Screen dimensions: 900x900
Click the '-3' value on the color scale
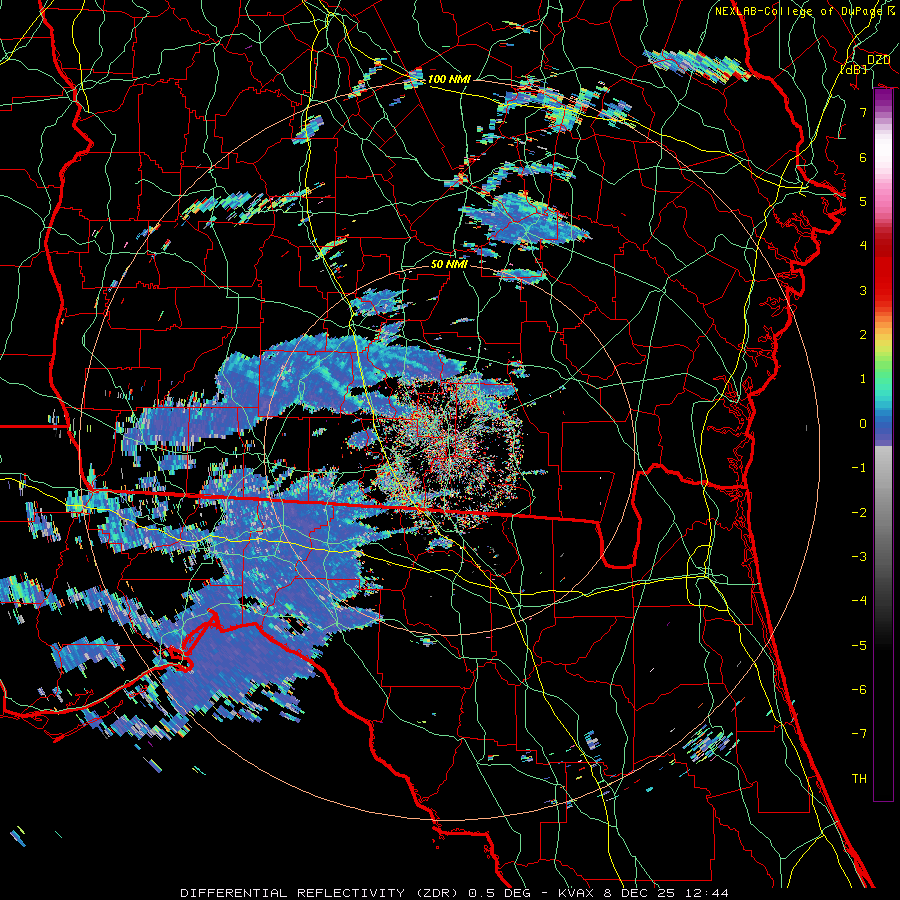tap(859, 557)
